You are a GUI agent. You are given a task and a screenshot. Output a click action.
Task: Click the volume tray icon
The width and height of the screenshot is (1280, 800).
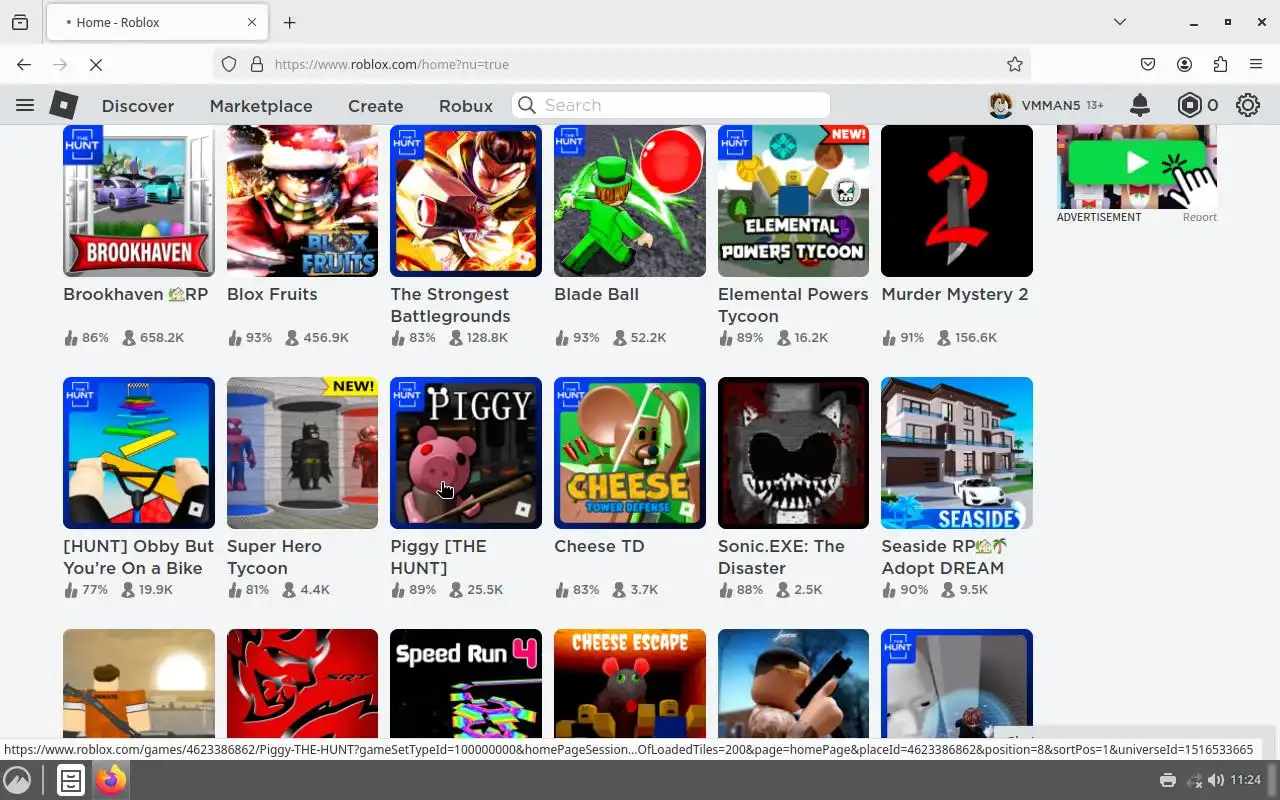1215,780
